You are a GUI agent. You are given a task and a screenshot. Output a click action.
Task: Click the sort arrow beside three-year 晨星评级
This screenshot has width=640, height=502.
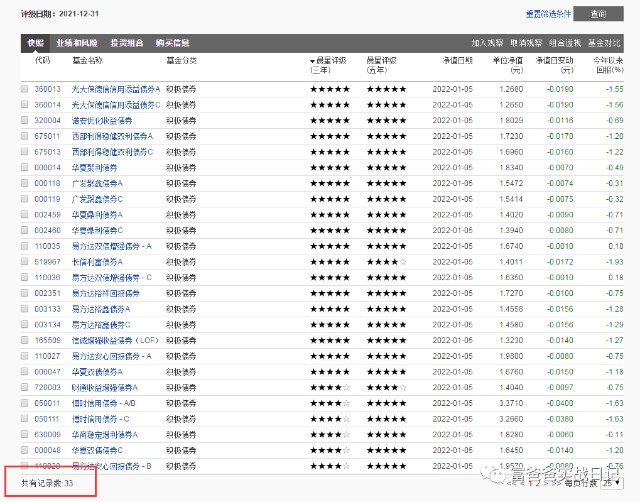coord(312,62)
